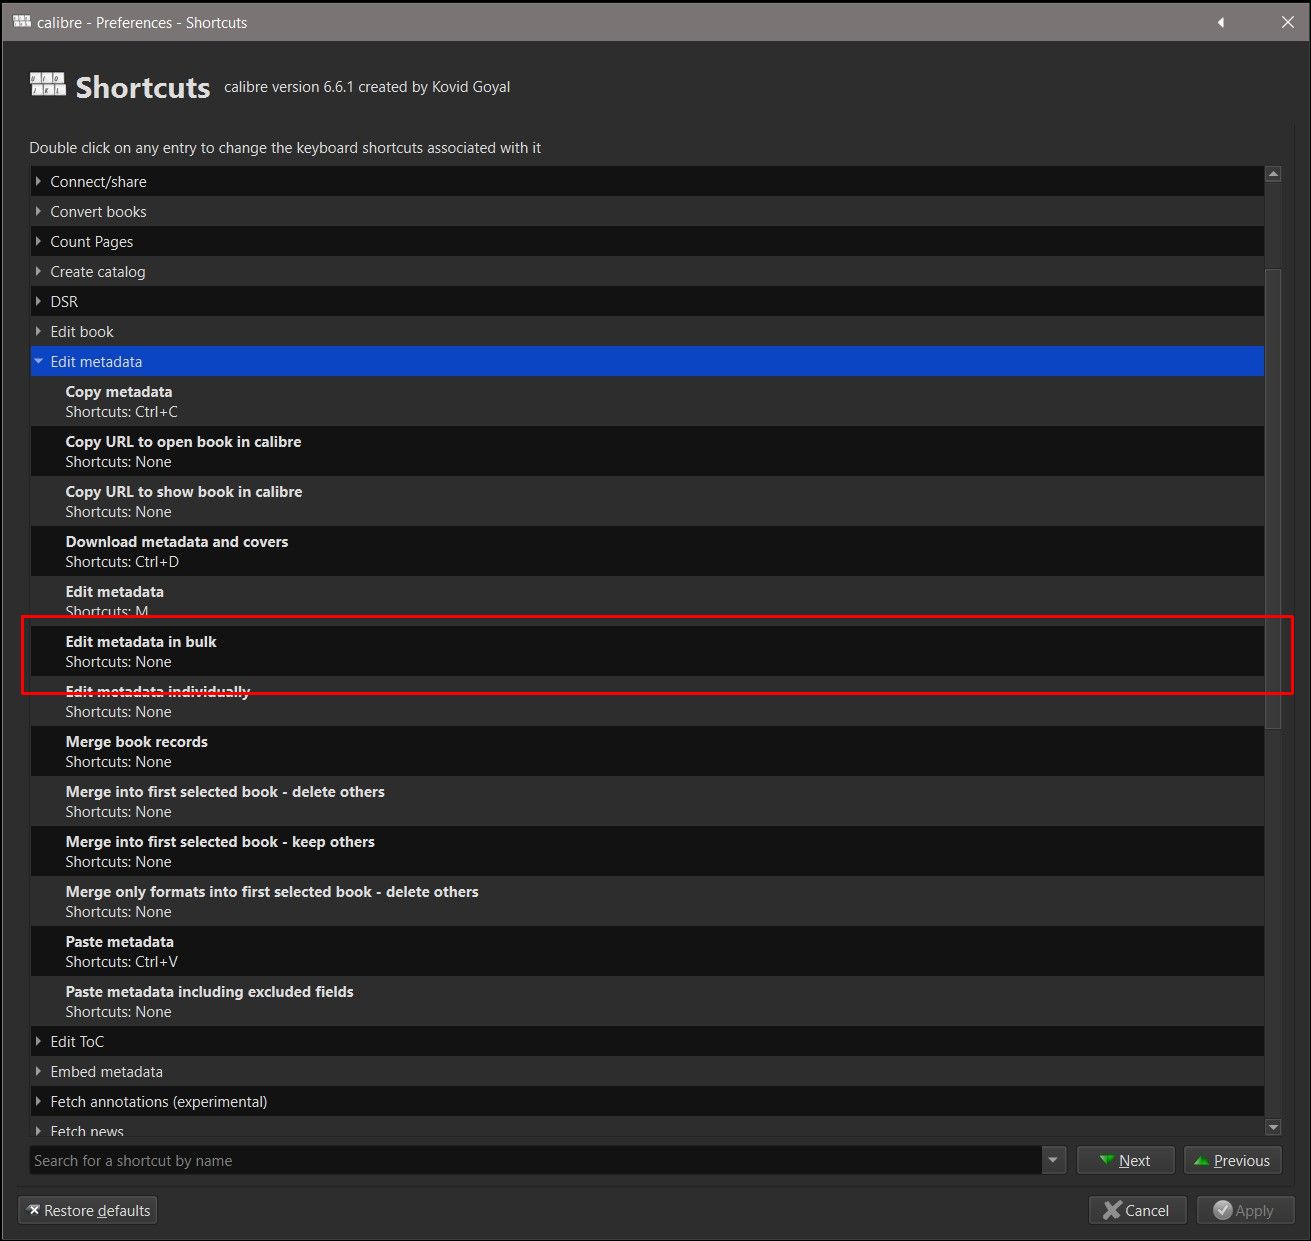Screen dimensions: 1311x1241
Task: Expand Fetch annotations (experimental) group
Action: point(38,1101)
